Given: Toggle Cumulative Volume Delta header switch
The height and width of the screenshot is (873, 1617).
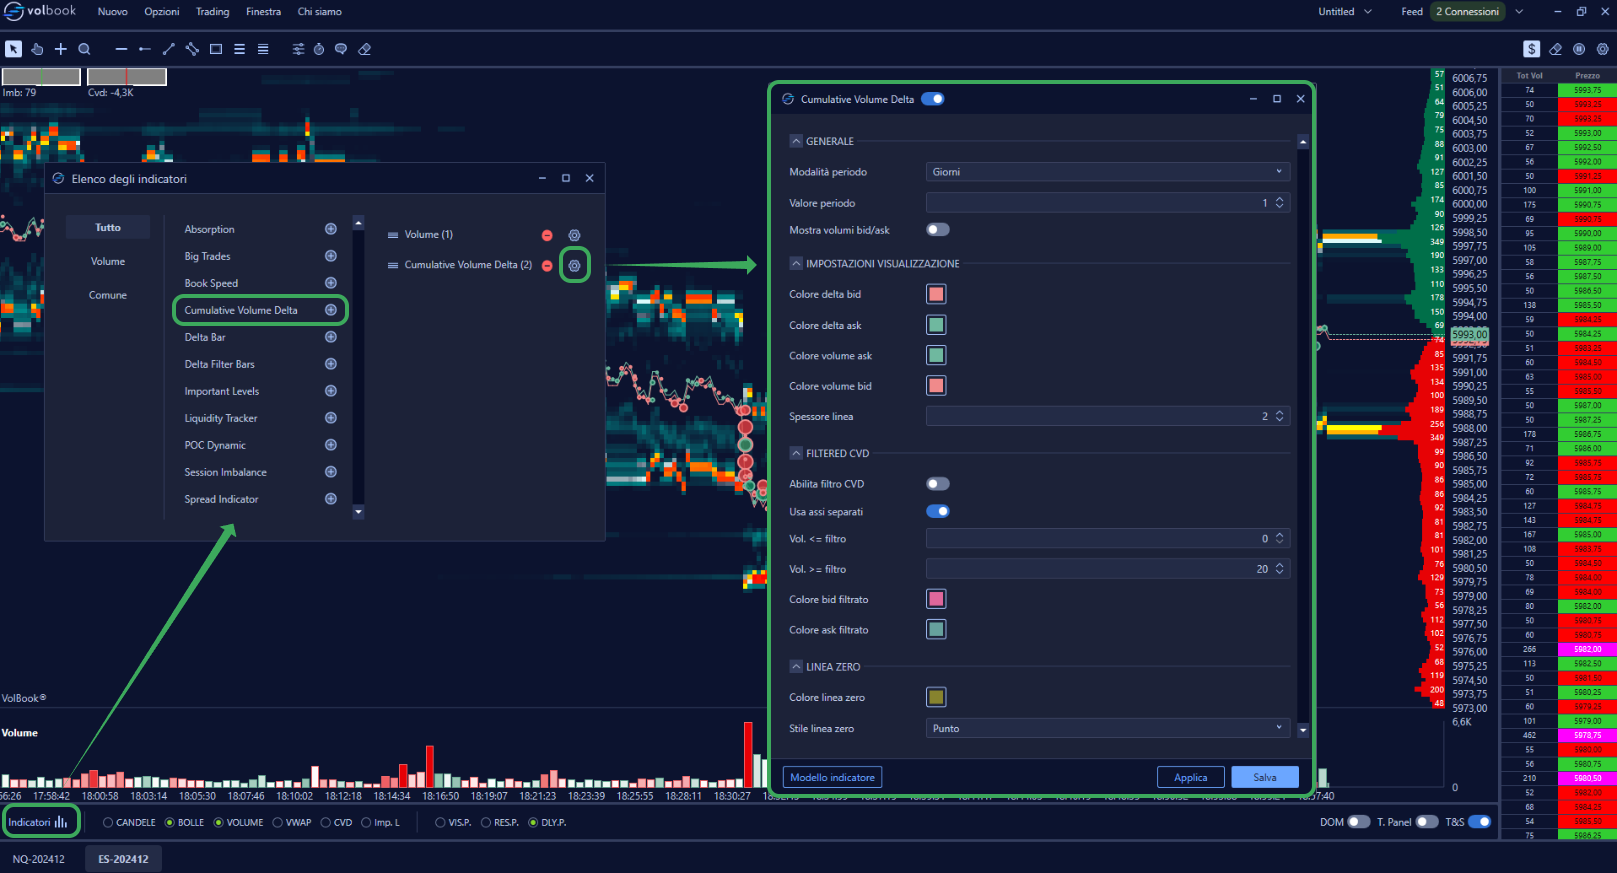Looking at the screenshot, I should click(933, 99).
